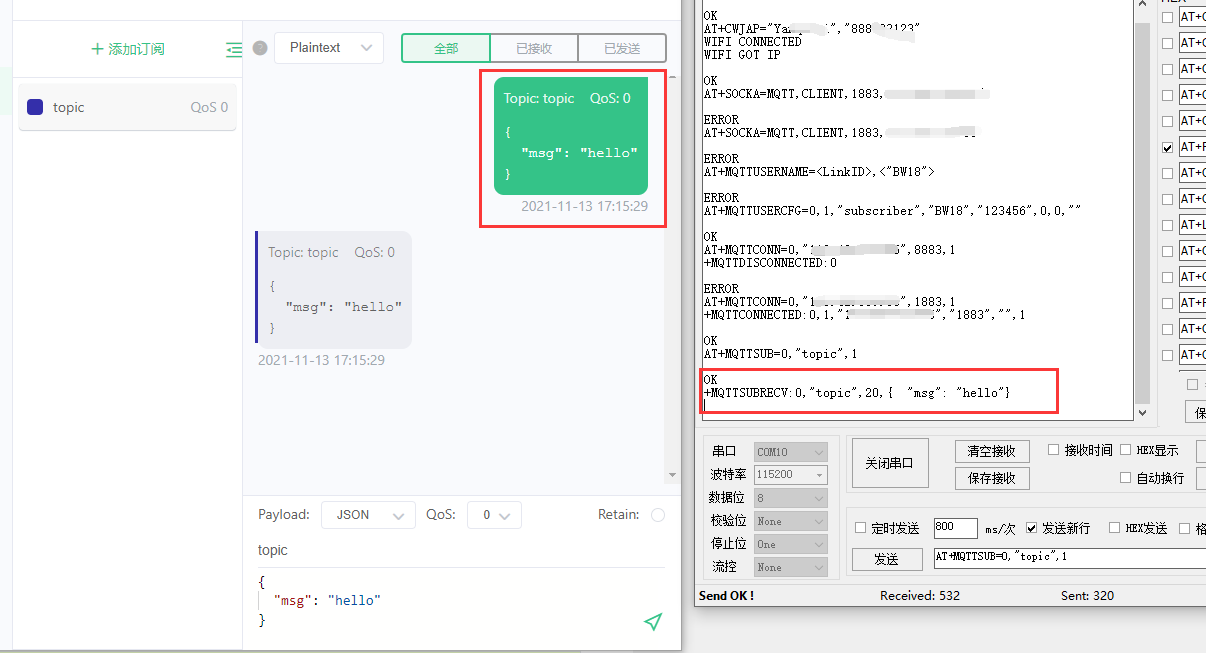Click the timestamp under the green sent bubble
Image resolution: width=1206 pixels, height=653 pixels.
[584, 206]
